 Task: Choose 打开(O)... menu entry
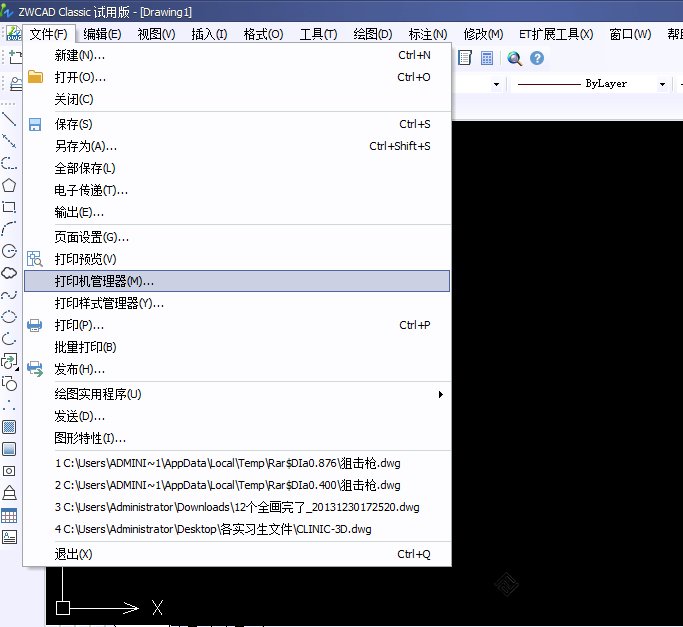[237, 77]
